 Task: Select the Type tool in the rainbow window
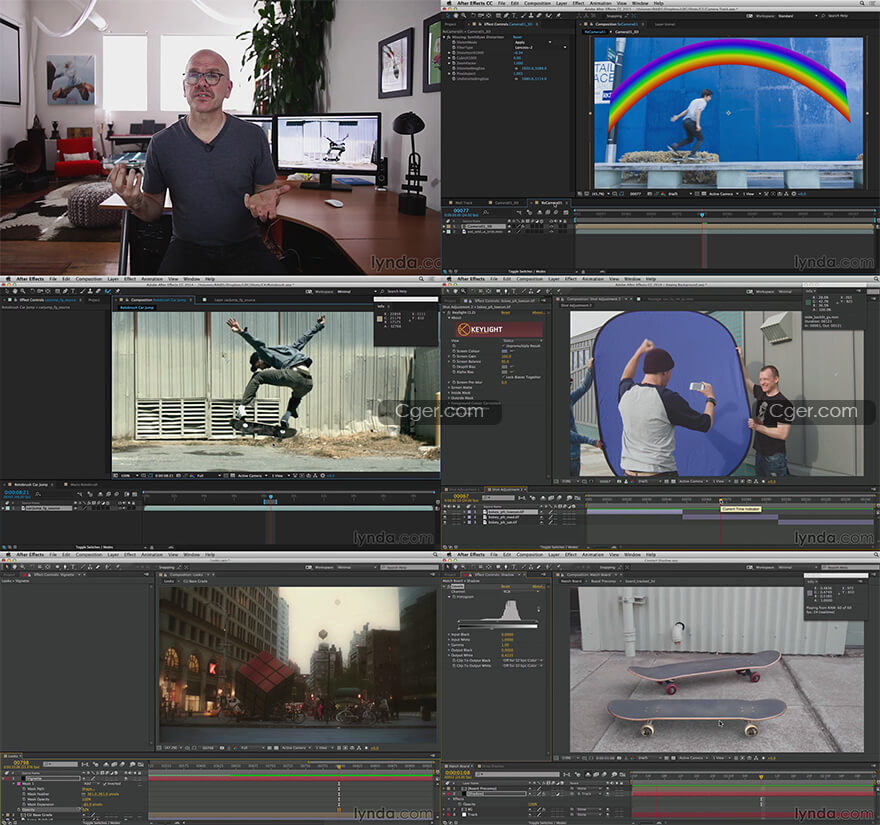pos(514,16)
